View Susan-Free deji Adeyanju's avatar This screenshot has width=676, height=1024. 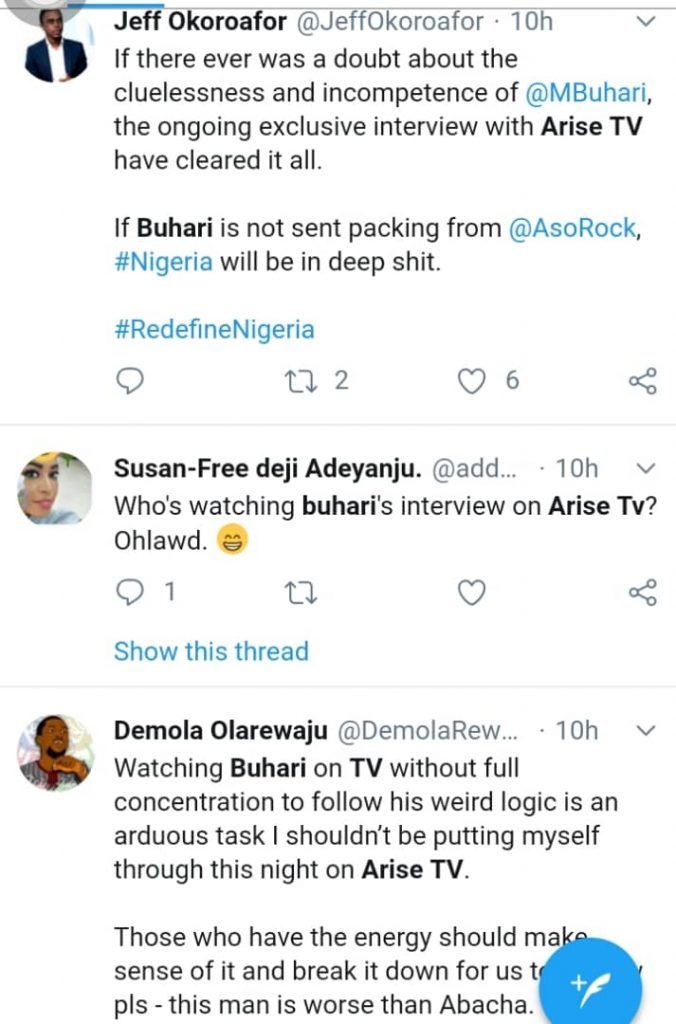coord(56,489)
